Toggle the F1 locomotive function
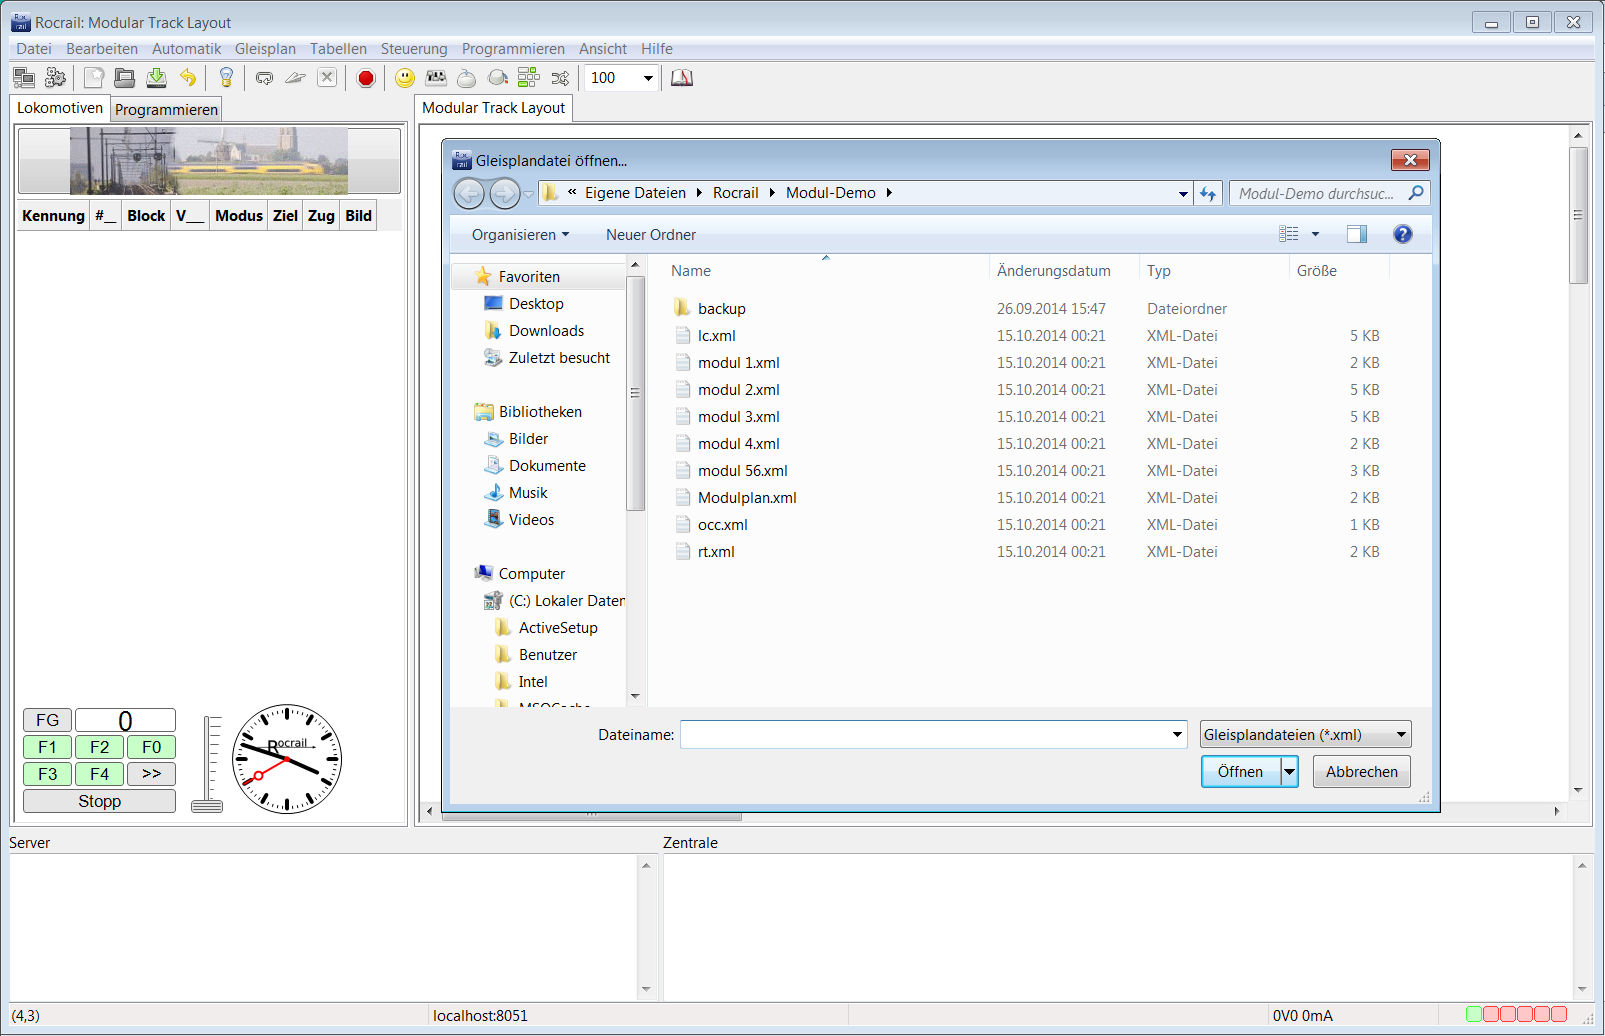The image size is (1605, 1036). [x=47, y=747]
